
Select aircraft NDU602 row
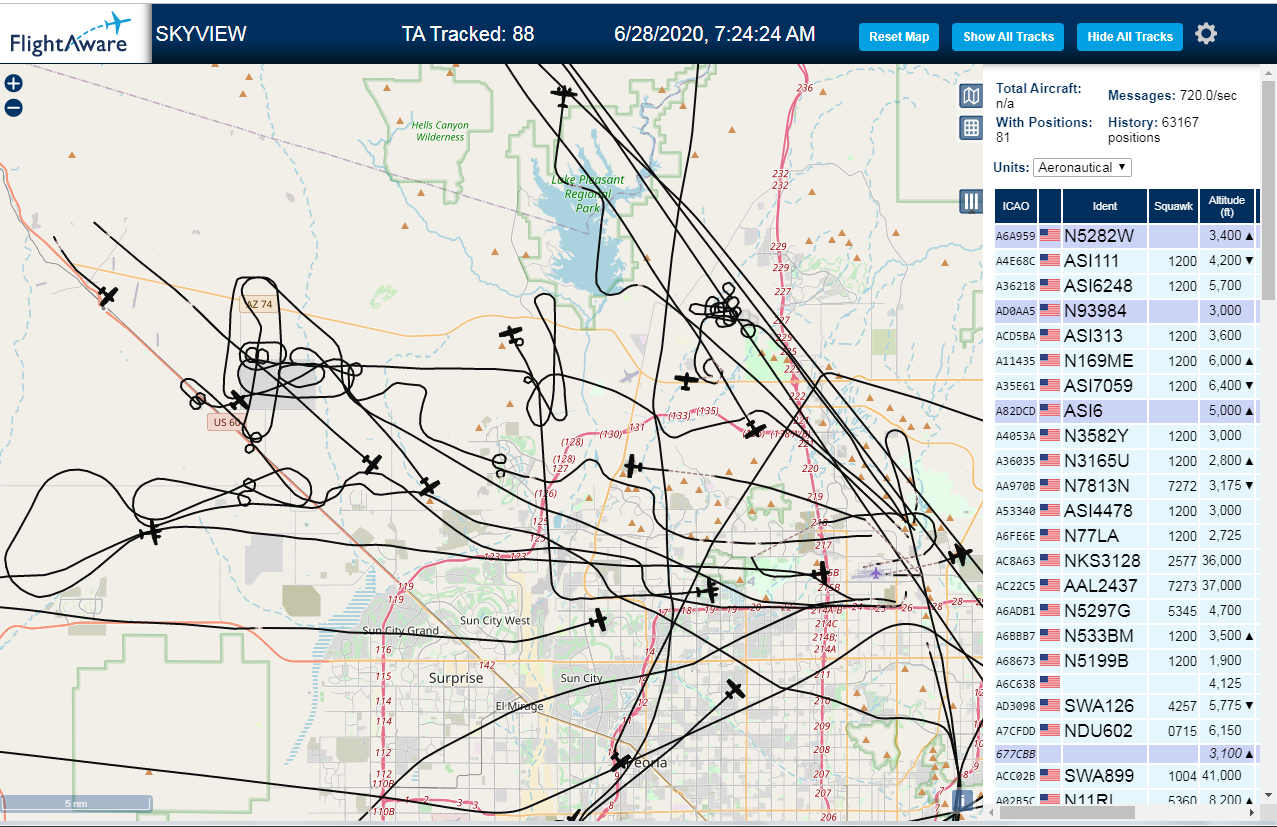(x=1125, y=731)
